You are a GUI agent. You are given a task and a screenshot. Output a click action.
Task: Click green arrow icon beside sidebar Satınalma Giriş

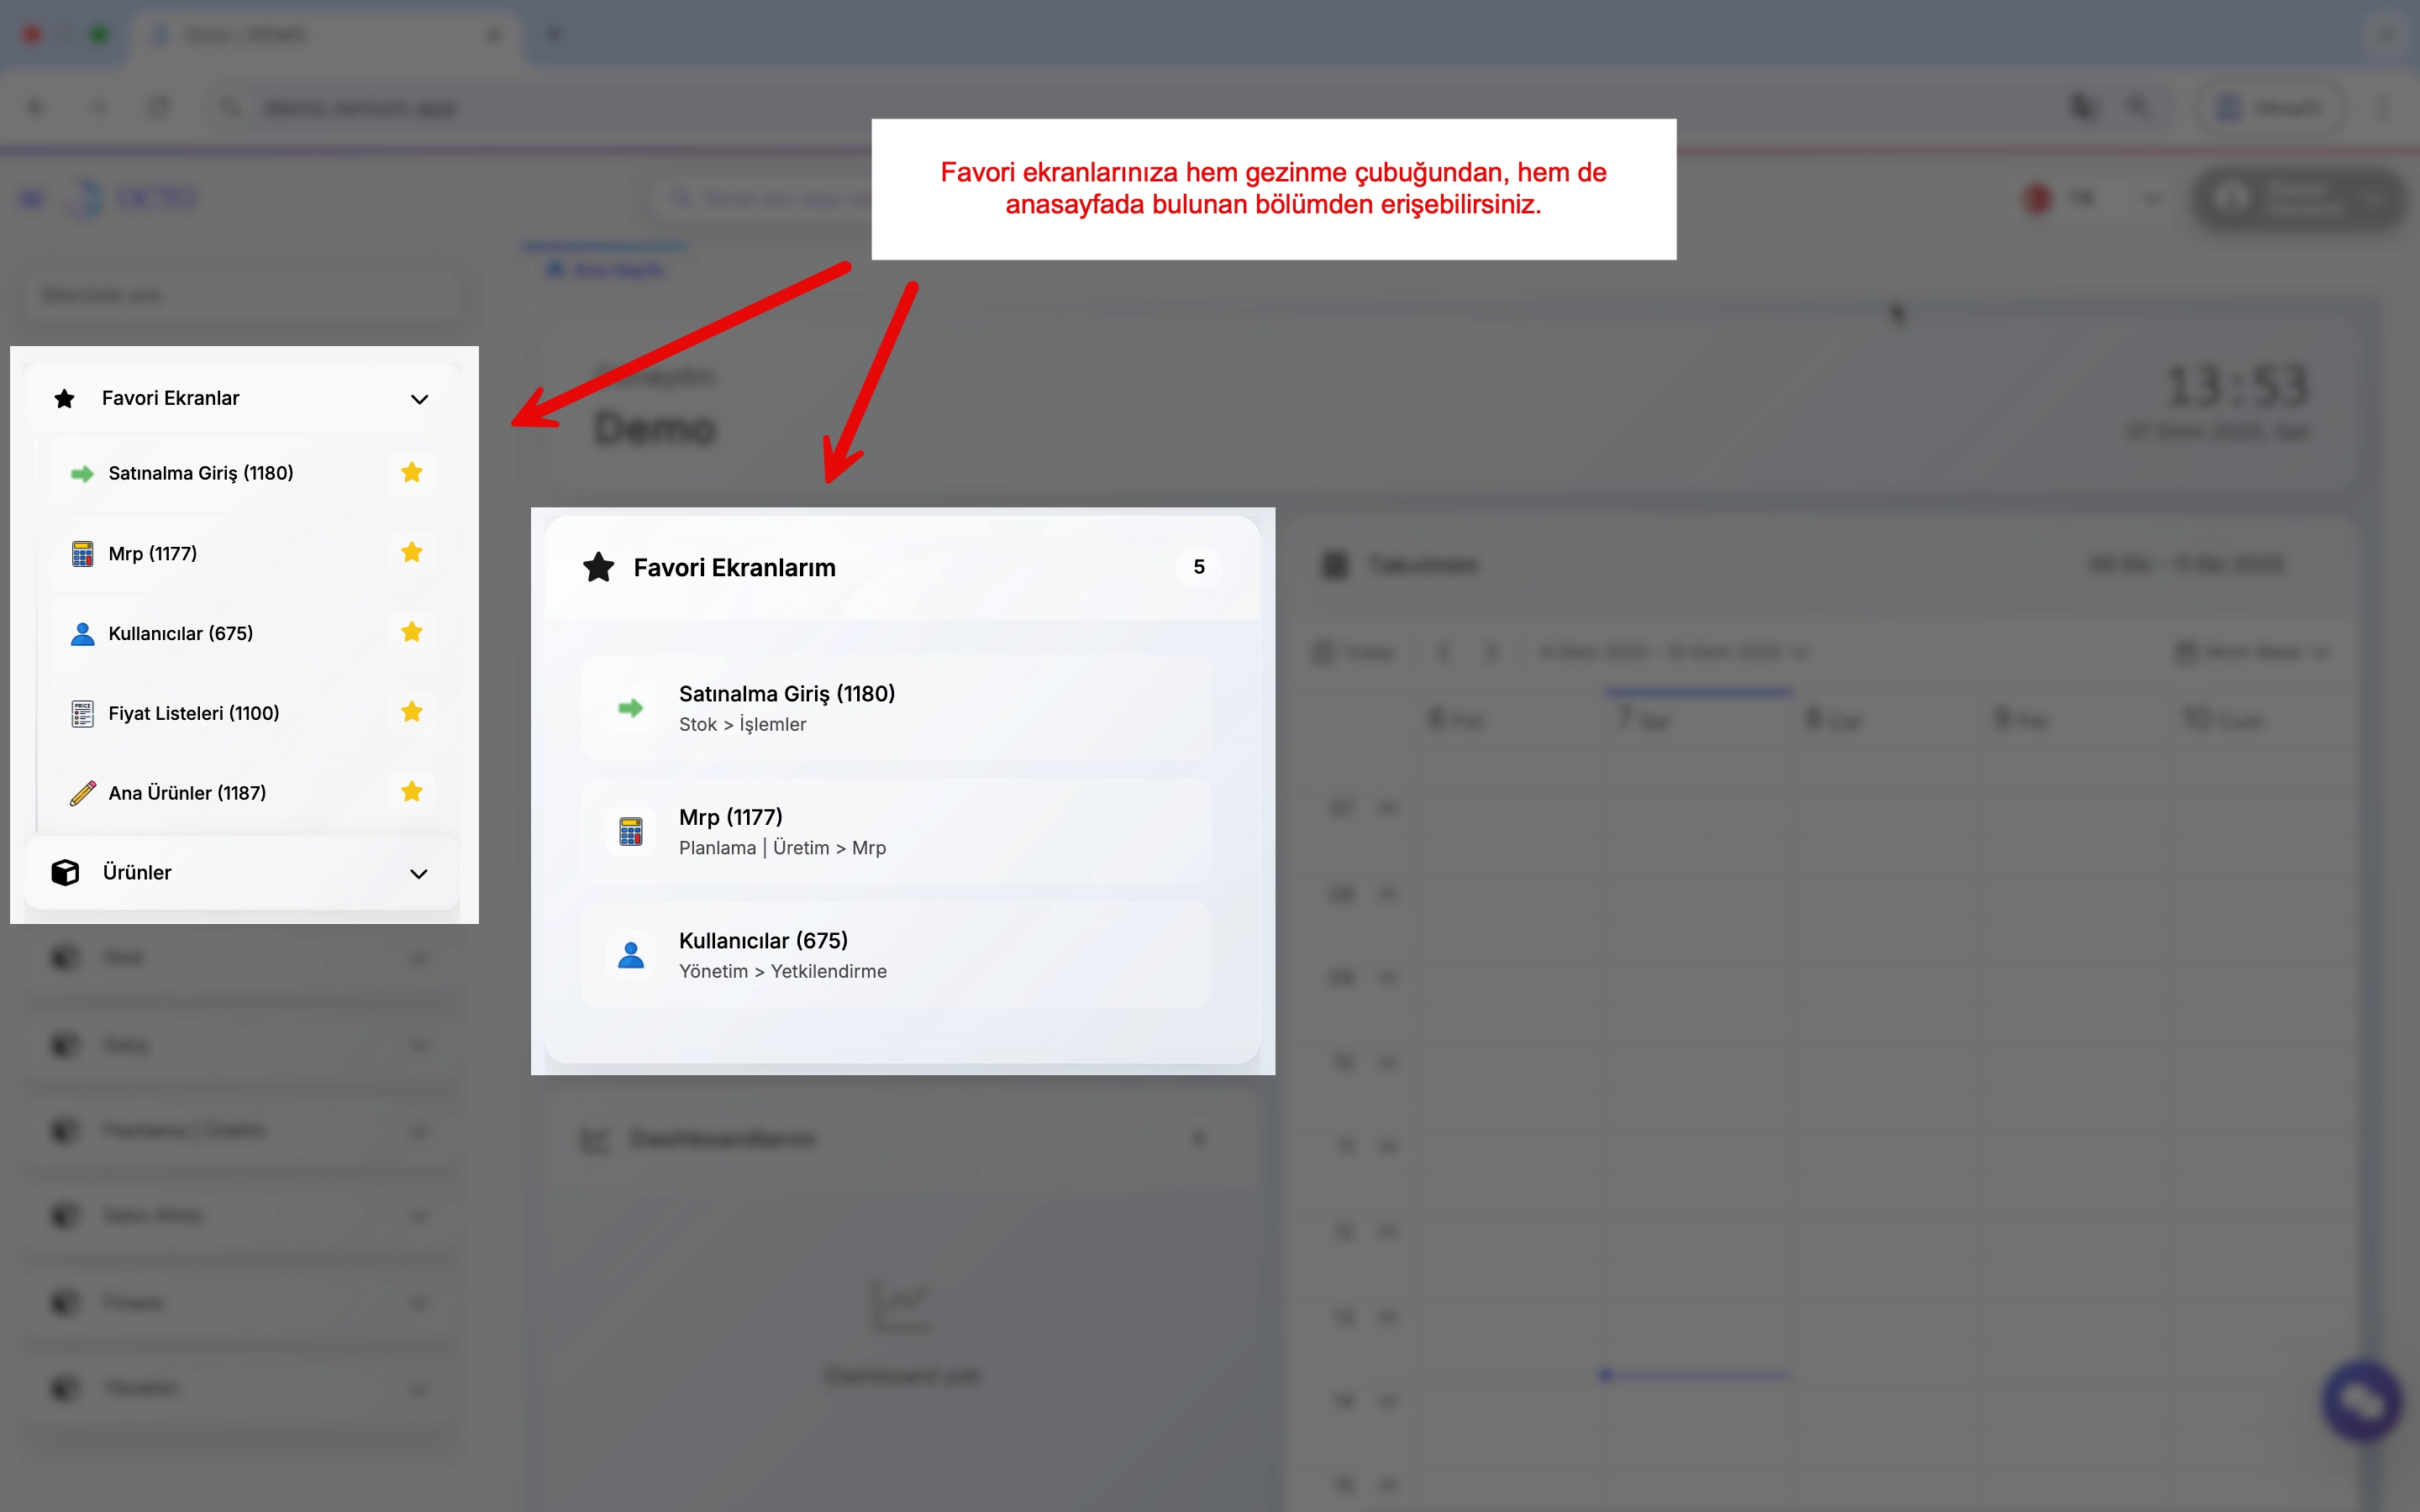(x=82, y=474)
